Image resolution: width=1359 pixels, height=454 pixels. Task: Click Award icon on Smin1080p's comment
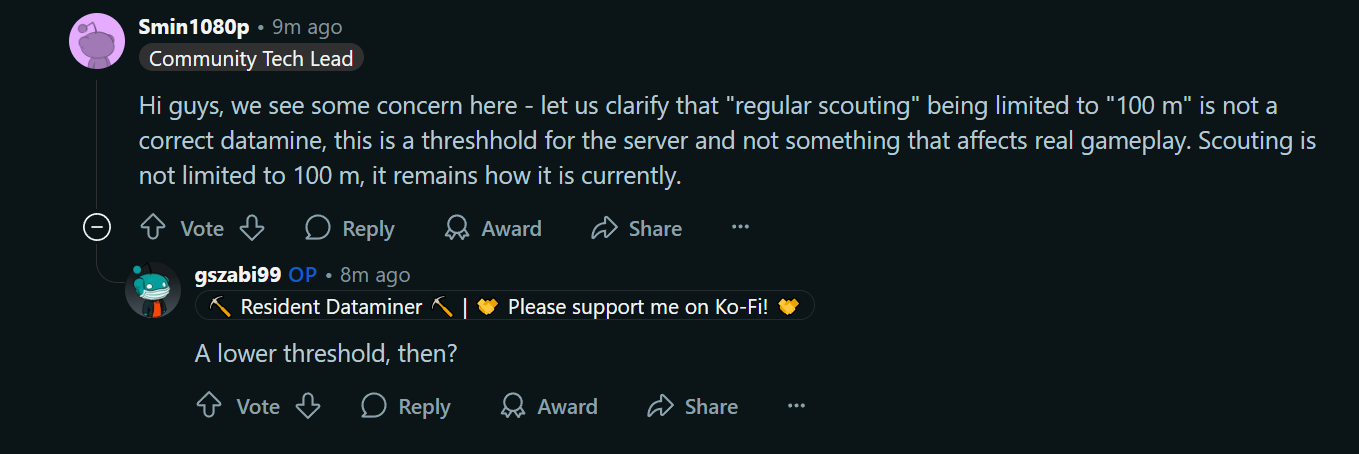coord(457,228)
